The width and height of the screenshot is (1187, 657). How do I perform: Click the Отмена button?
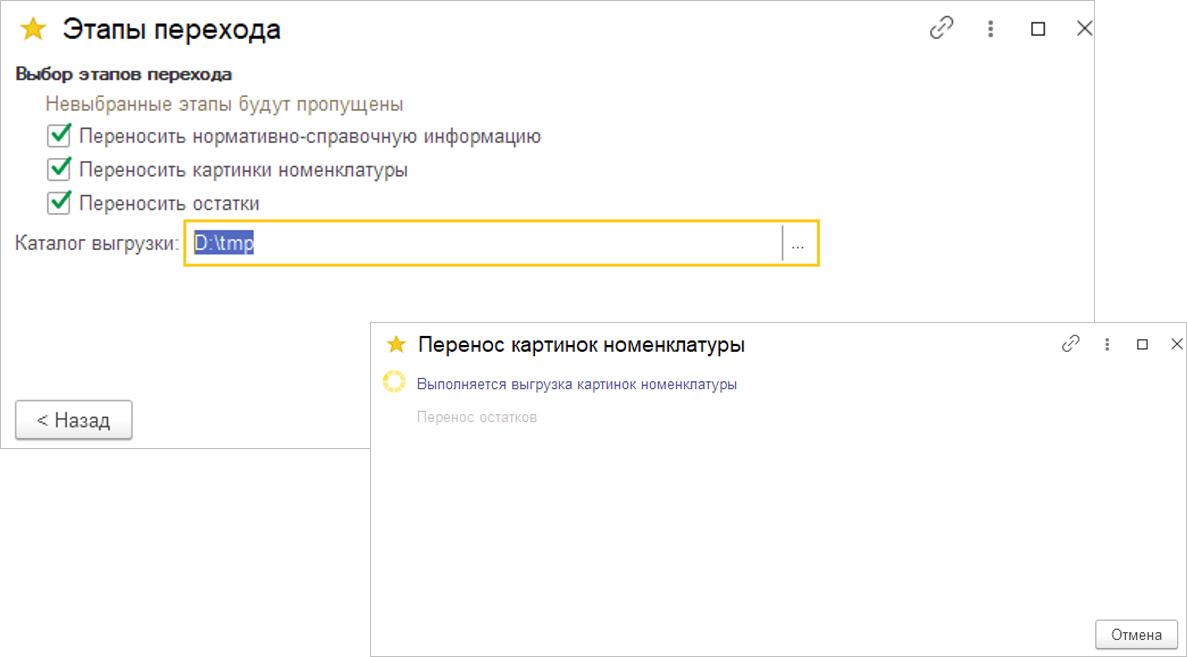pos(1136,634)
